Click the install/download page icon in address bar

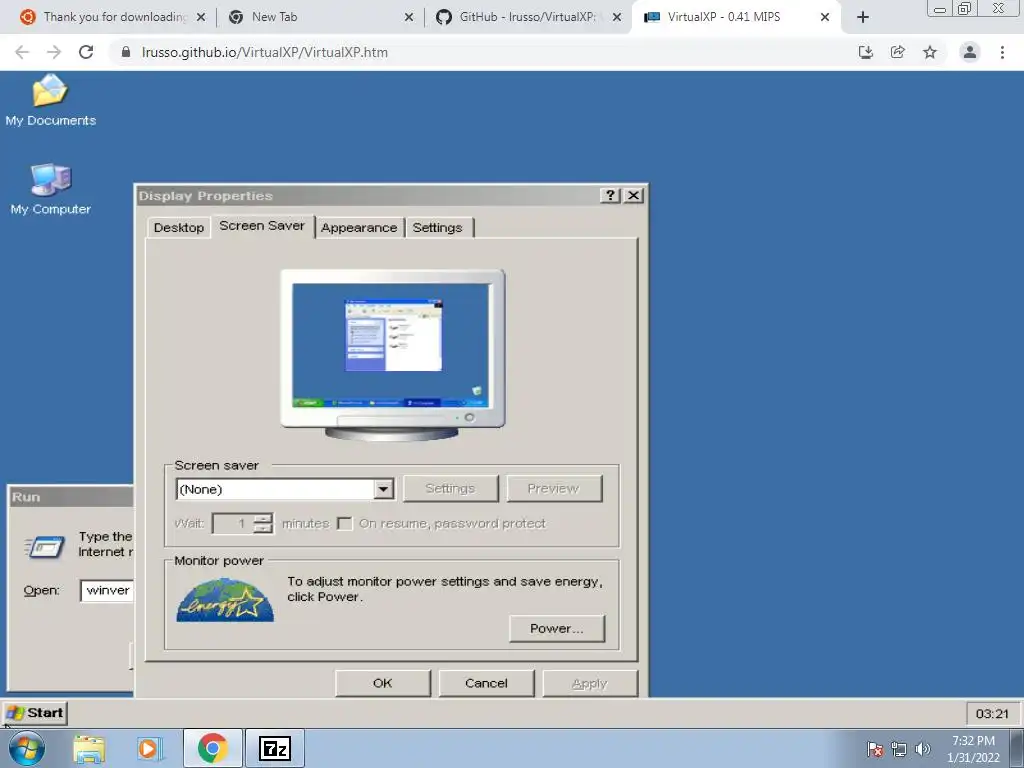pyautogui.click(x=866, y=52)
